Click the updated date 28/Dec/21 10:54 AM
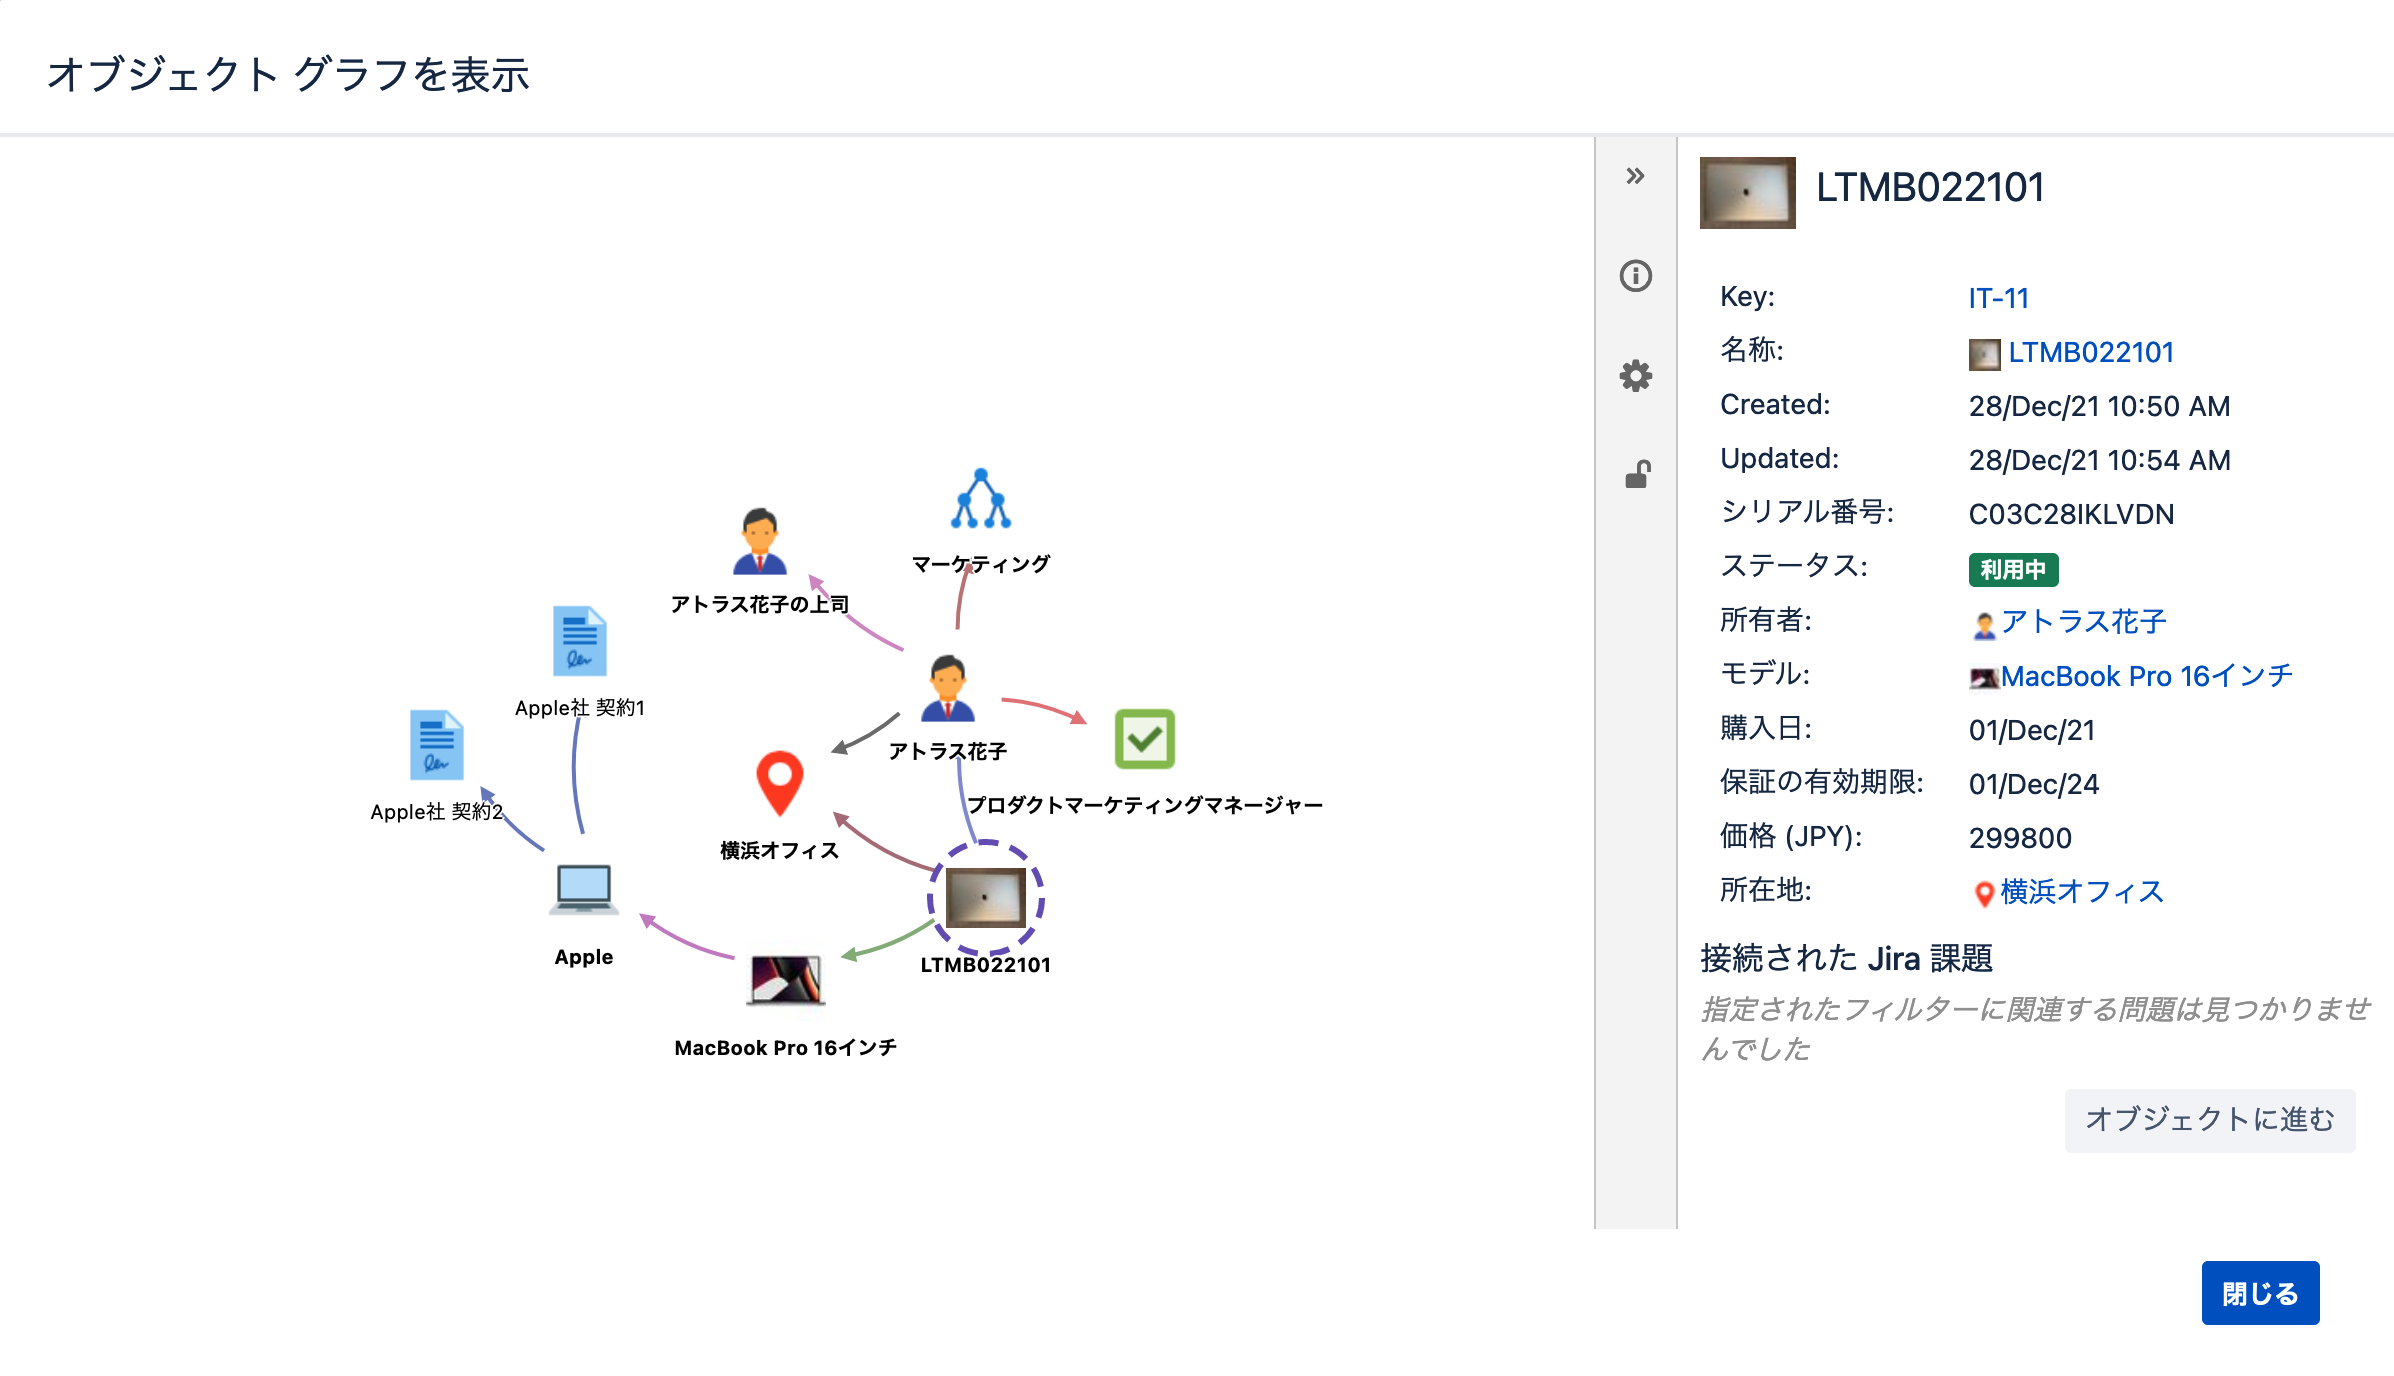Viewport: 2394px width, 1376px height. point(2099,460)
